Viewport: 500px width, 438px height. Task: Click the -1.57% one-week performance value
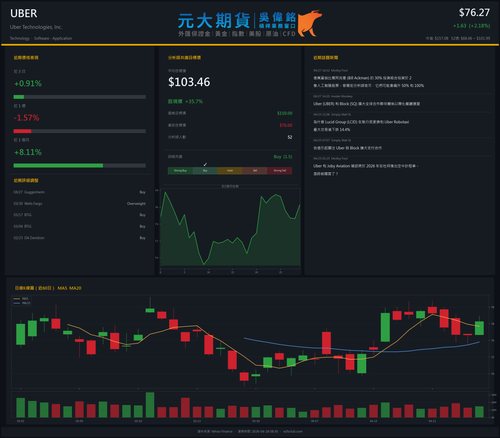pyautogui.click(x=26, y=118)
